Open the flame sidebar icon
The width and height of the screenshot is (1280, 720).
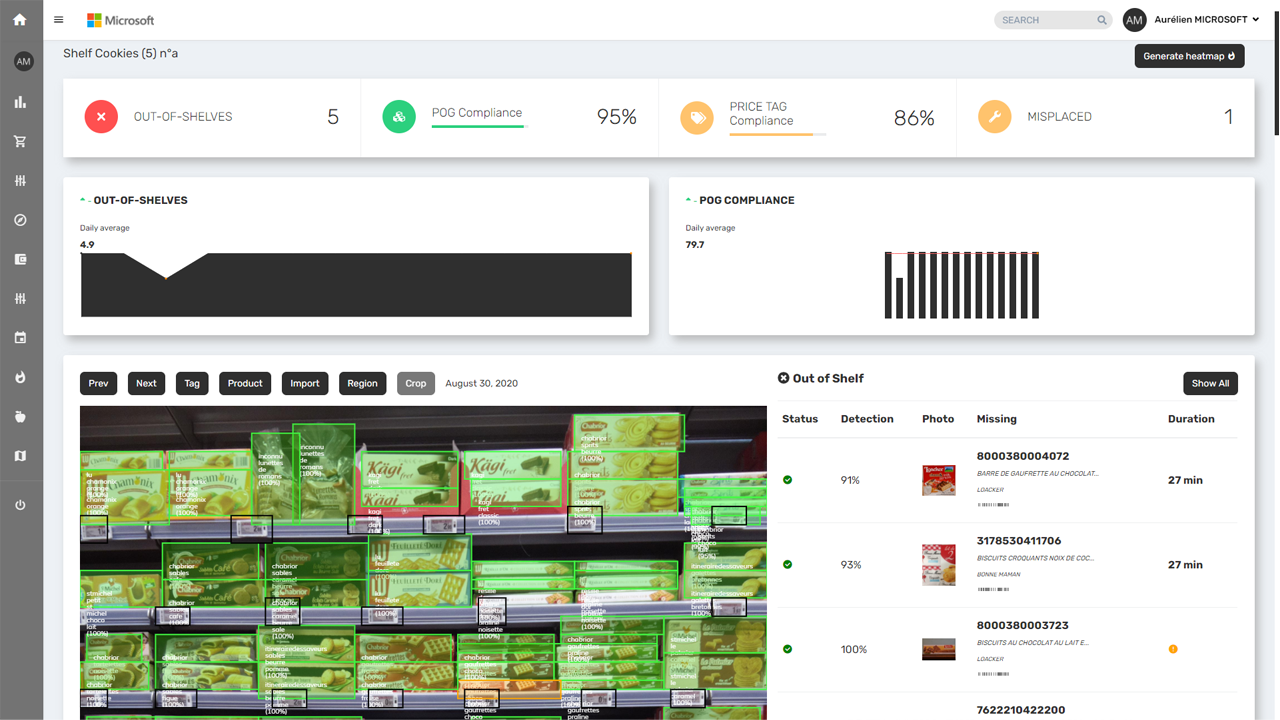click(20, 377)
